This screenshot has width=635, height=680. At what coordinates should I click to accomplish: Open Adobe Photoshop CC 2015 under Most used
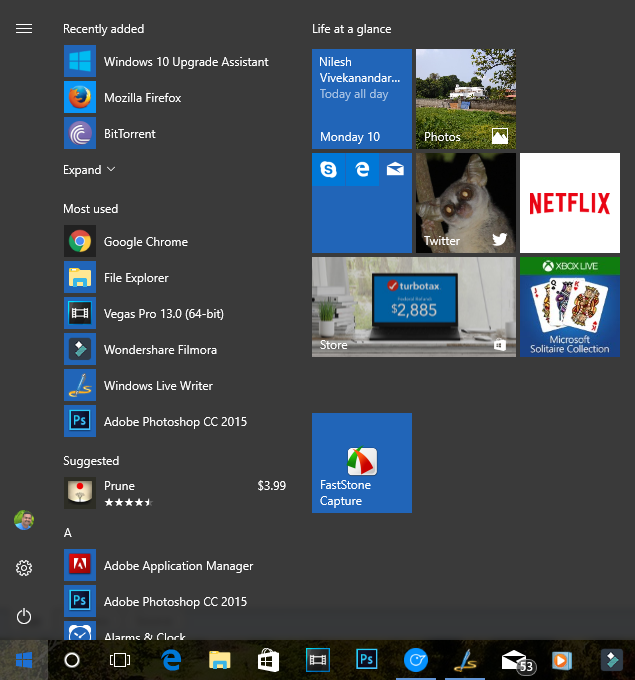[176, 422]
